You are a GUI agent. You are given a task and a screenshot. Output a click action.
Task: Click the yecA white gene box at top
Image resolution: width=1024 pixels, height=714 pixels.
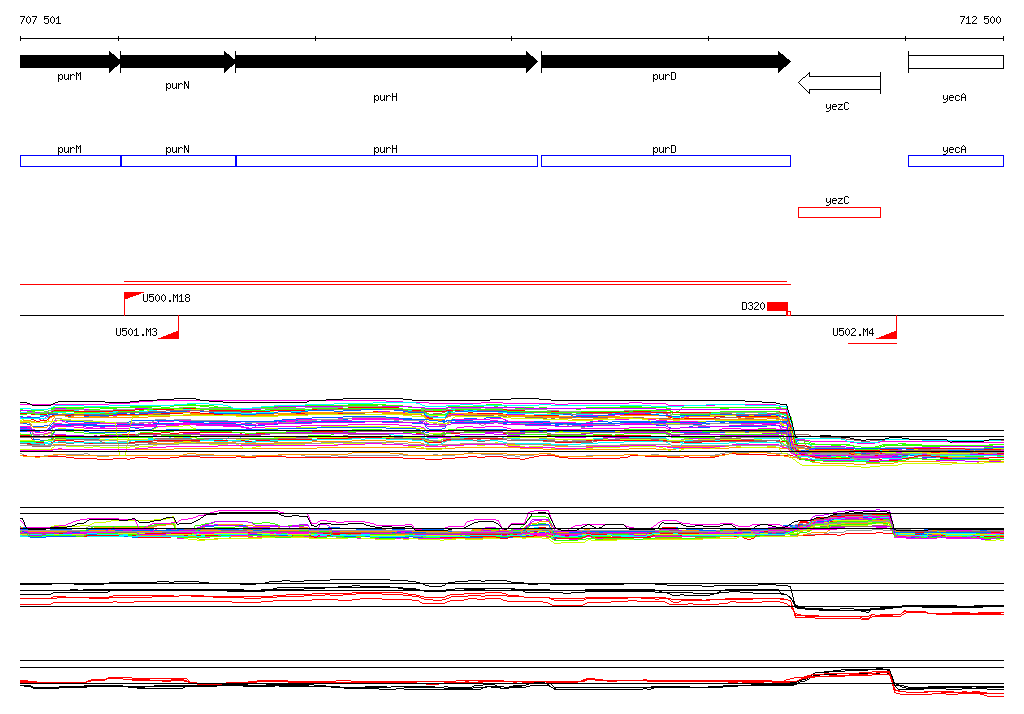click(956, 62)
